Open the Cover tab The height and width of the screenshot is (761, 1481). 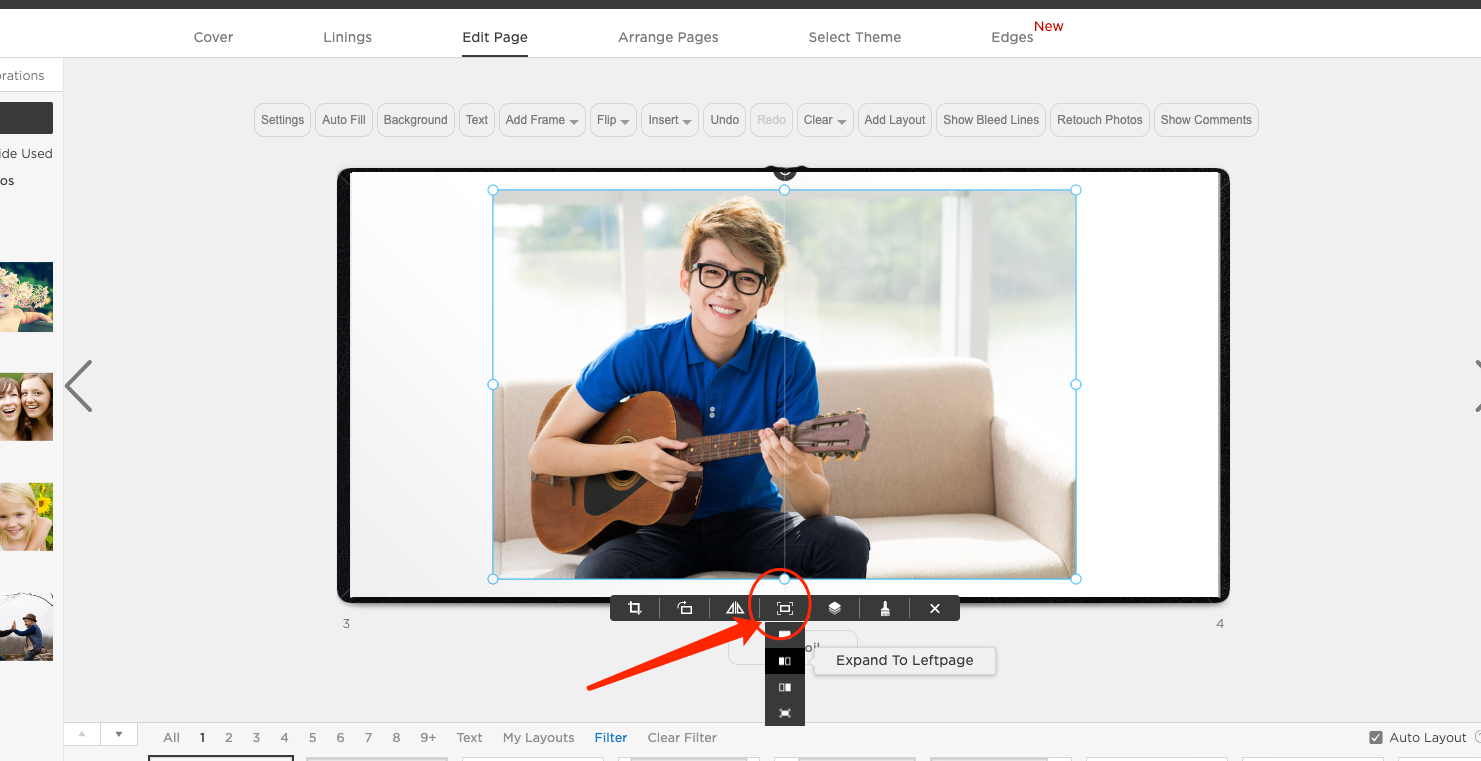pos(213,37)
